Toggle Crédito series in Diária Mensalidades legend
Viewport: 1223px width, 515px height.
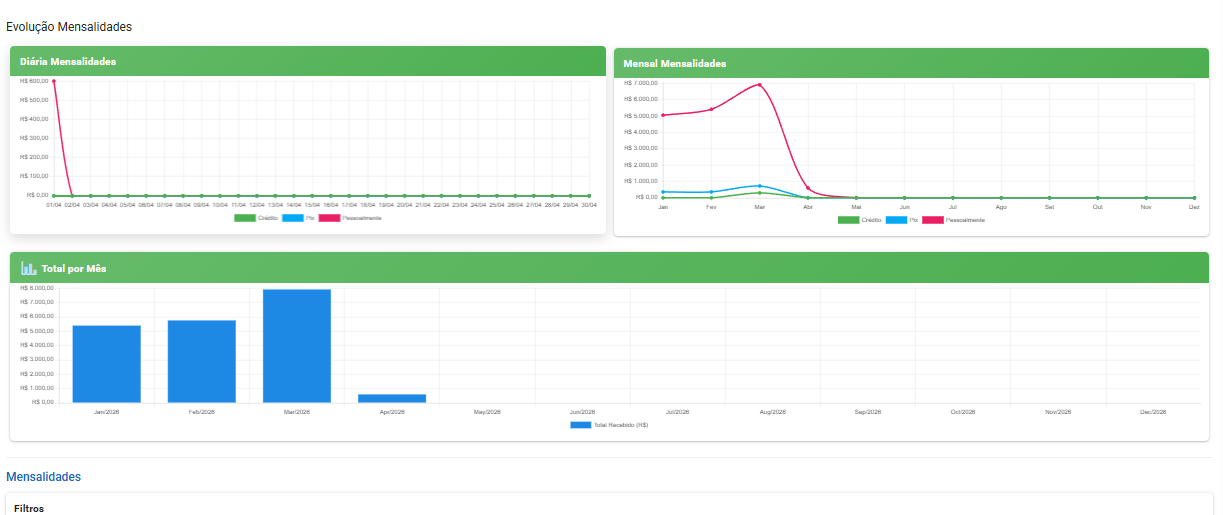tap(245, 217)
